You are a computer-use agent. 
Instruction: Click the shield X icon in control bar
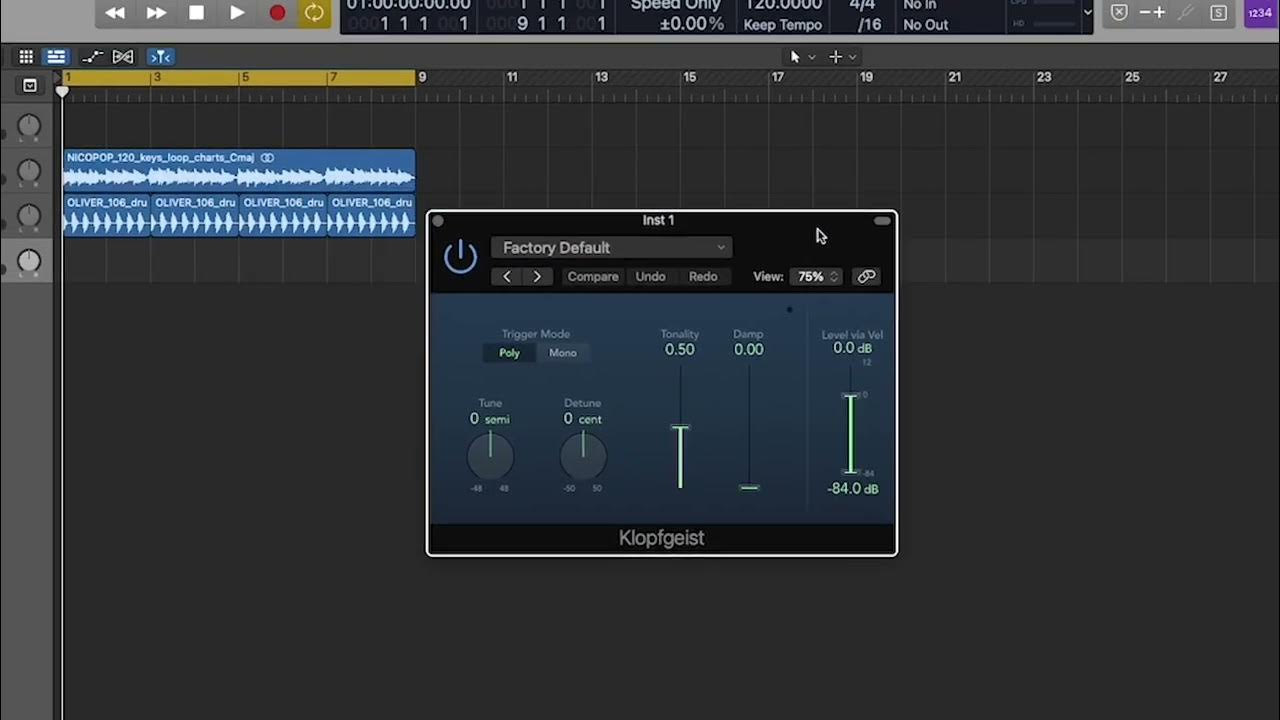1119,13
